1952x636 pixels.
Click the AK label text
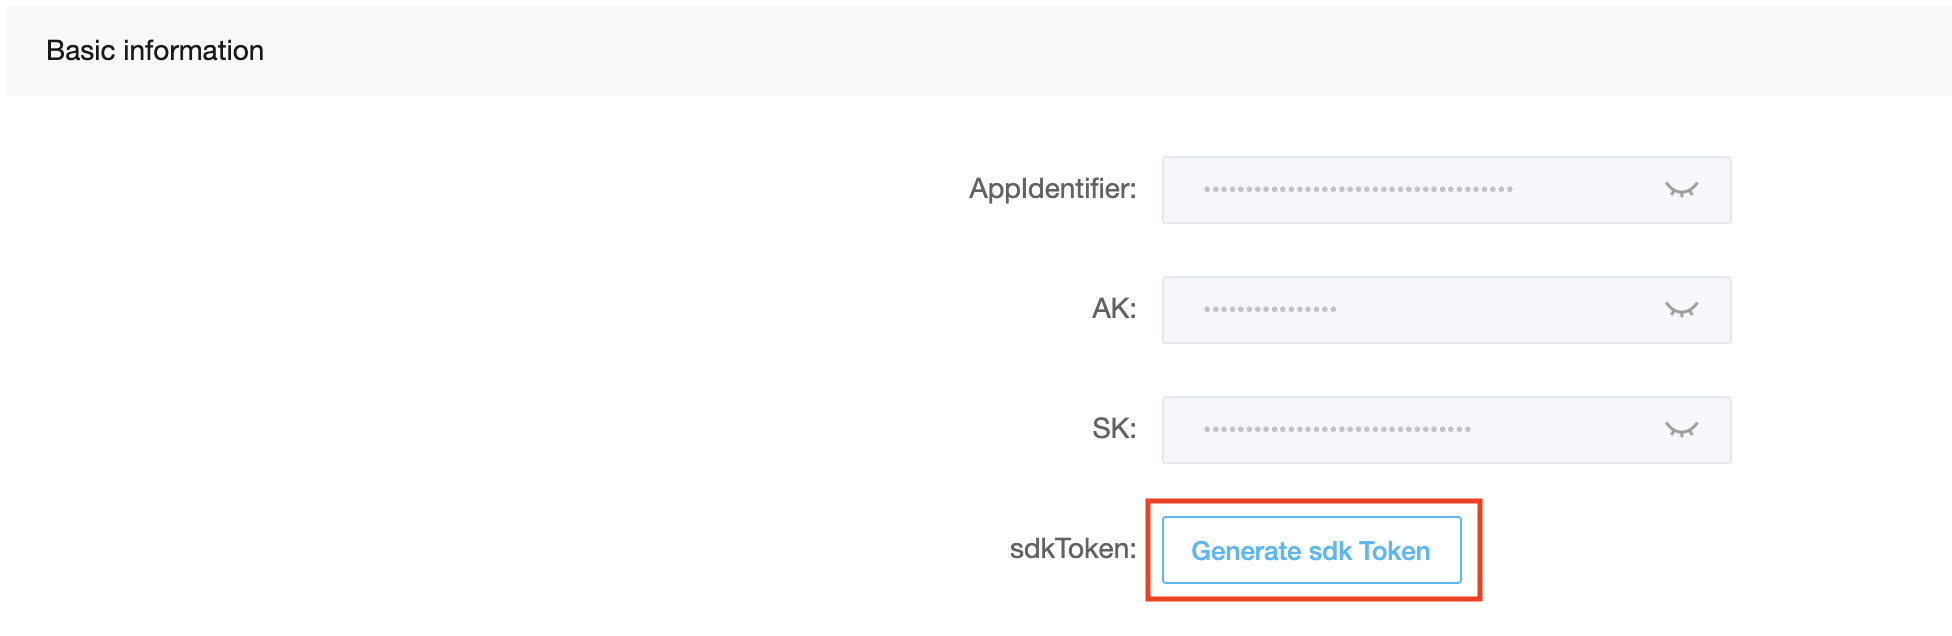1114,308
